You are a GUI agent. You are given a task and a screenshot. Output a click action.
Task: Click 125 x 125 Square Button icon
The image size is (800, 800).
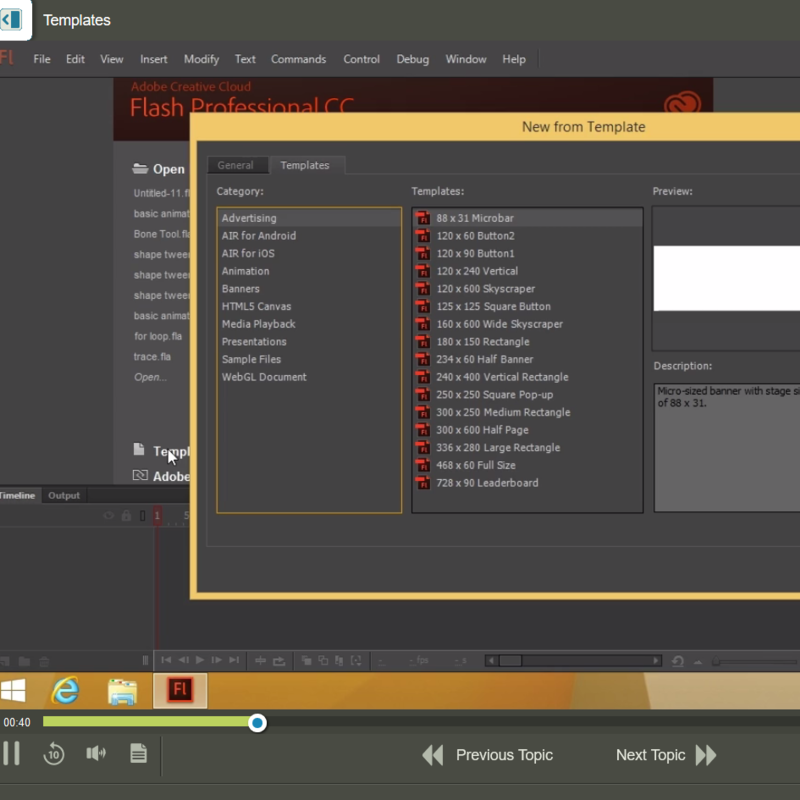[x=422, y=307]
